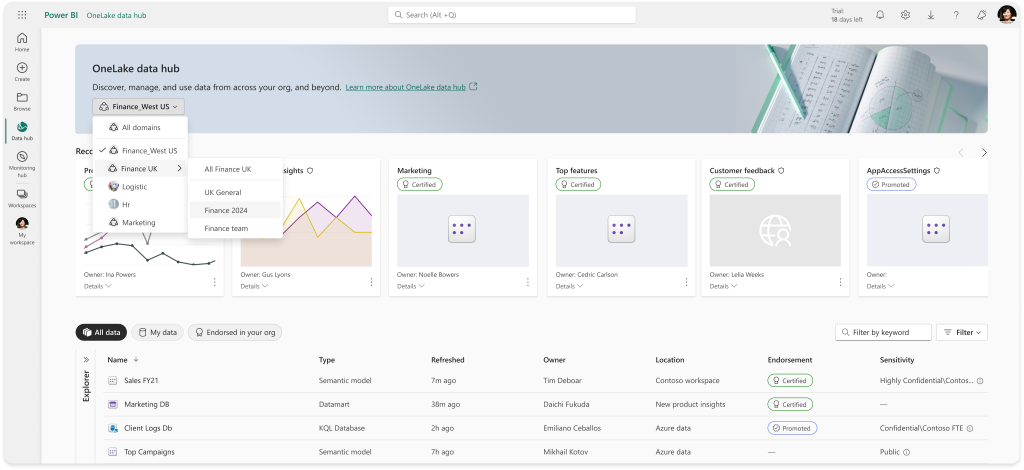Click Marketing DB datamart icon
This screenshot has height=470, width=1024.
(112, 404)
